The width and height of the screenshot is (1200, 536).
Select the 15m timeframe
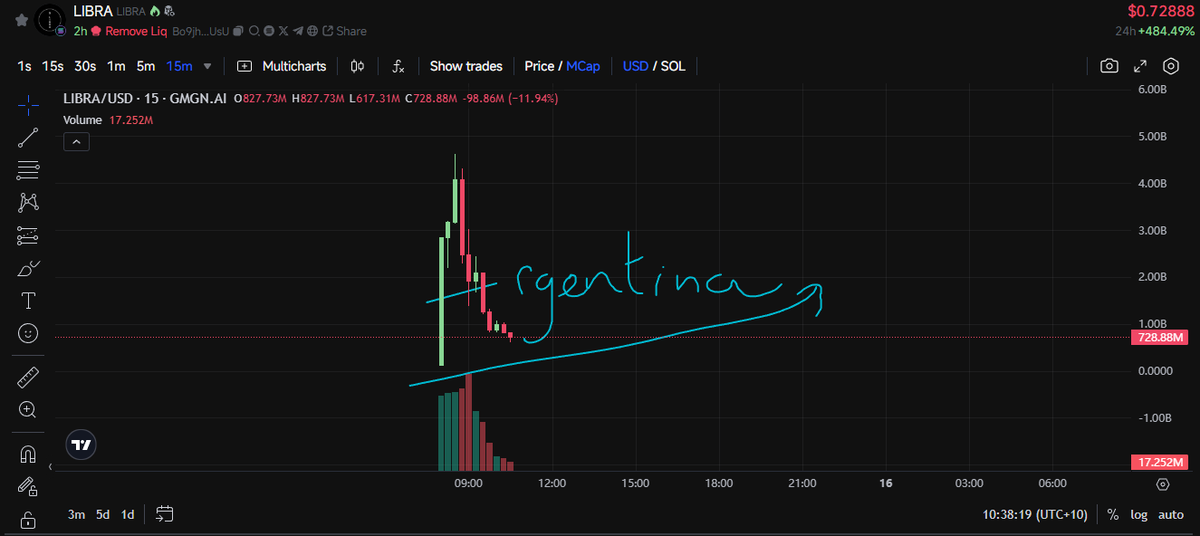tap(180, 66)
